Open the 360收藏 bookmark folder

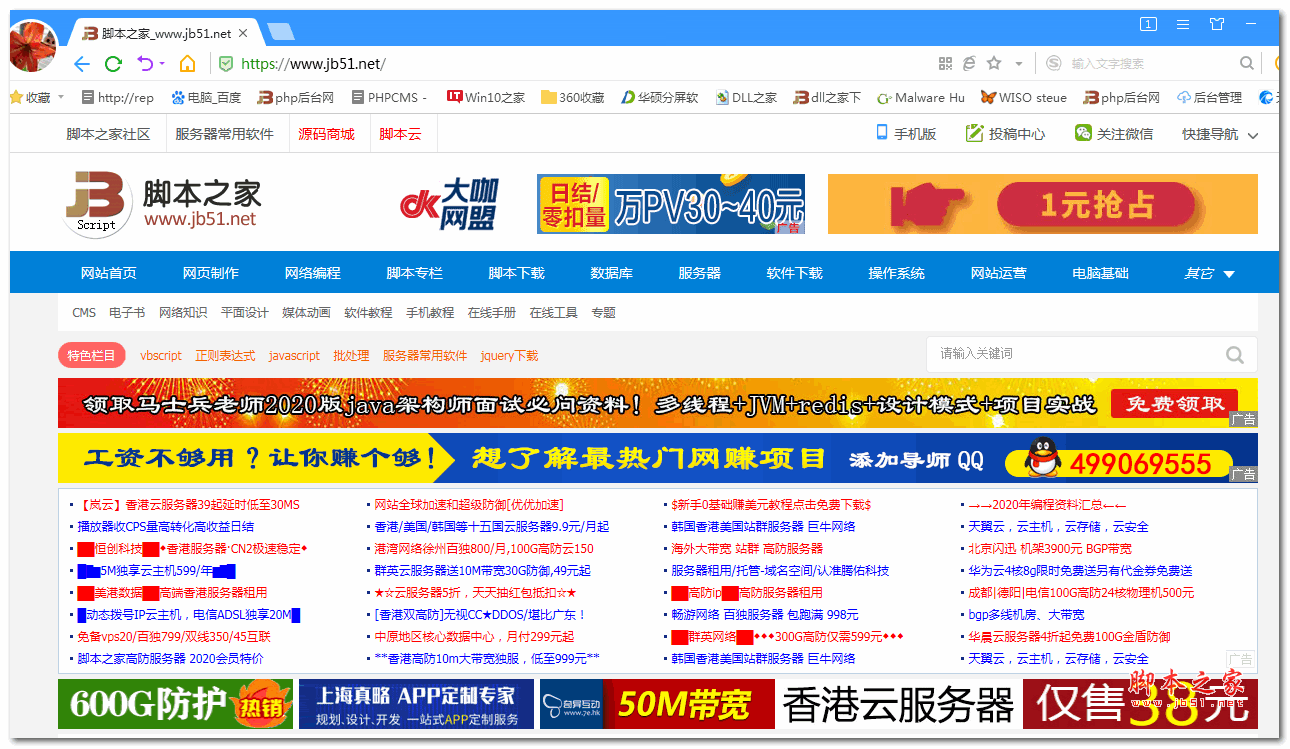coord(572,97)
